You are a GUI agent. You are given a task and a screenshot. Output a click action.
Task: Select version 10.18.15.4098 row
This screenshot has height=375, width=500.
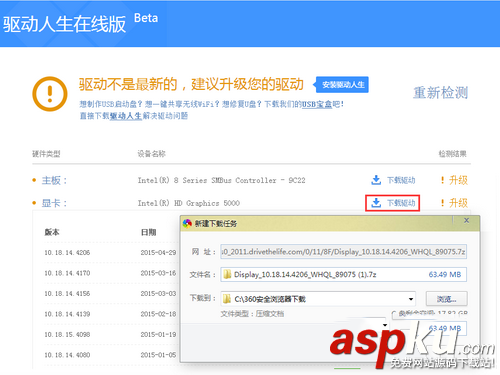coord(67,334)
